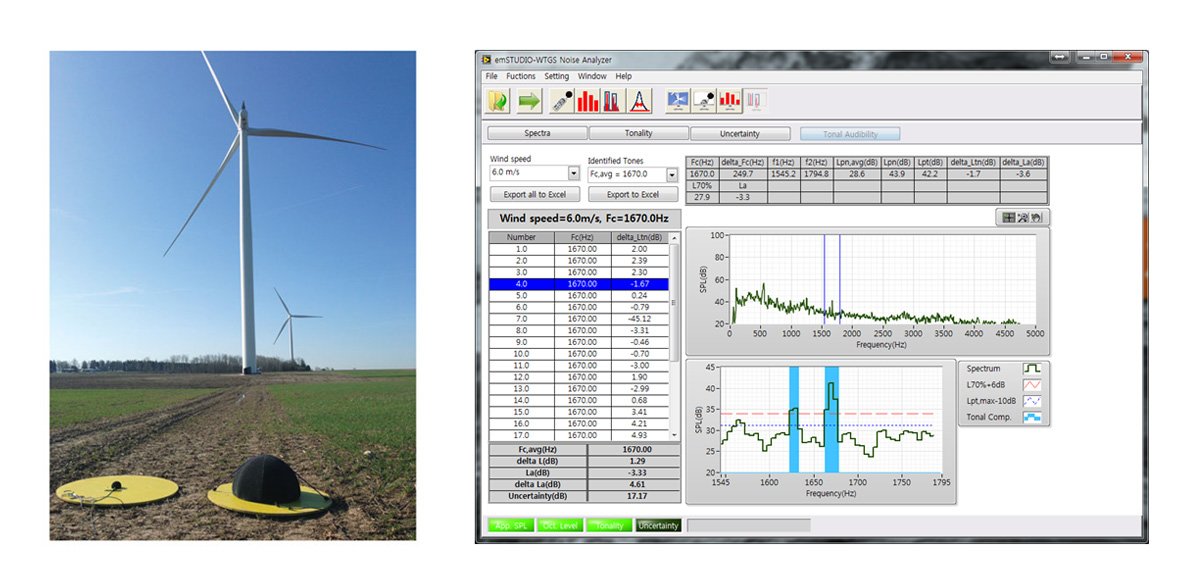Select the graph pan hand tool
The width and height of the screenshot is (1200, 574).
tap(1038, 217)
